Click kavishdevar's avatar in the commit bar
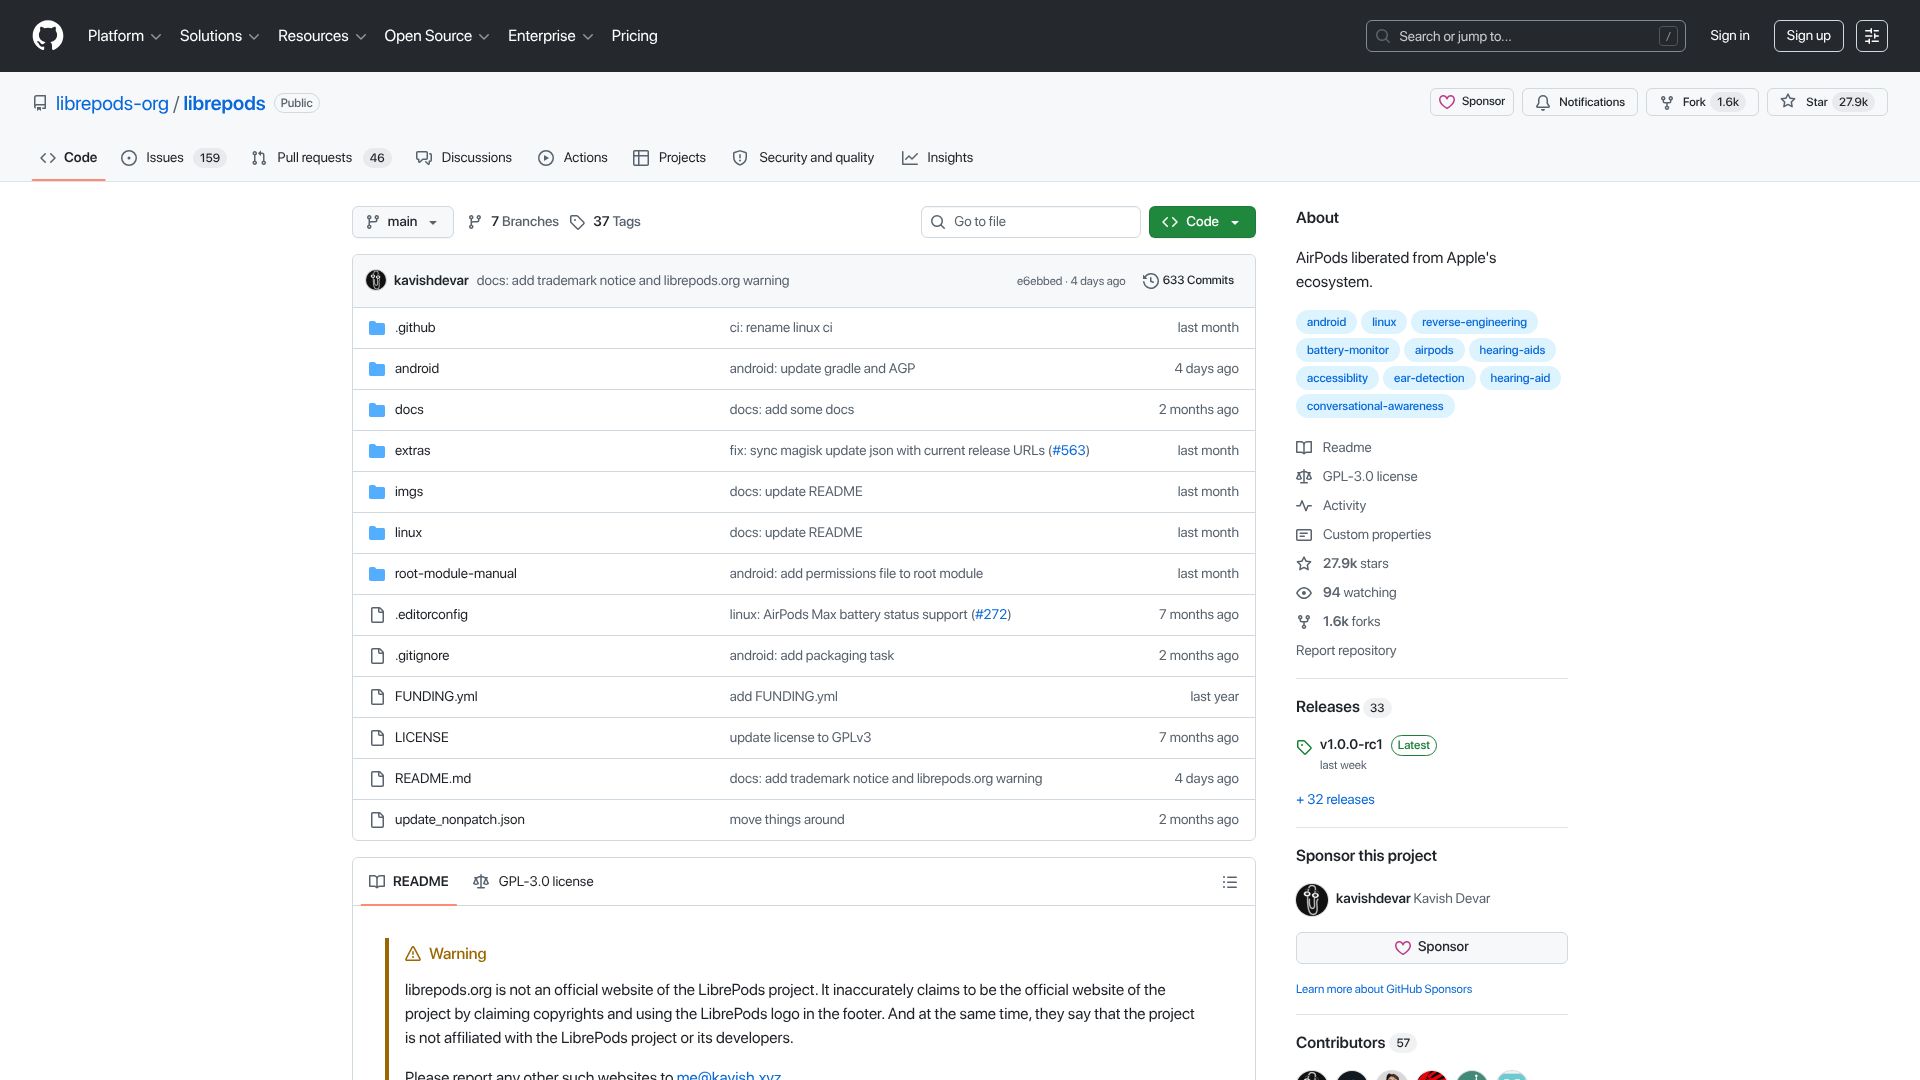 pos(376,281)
